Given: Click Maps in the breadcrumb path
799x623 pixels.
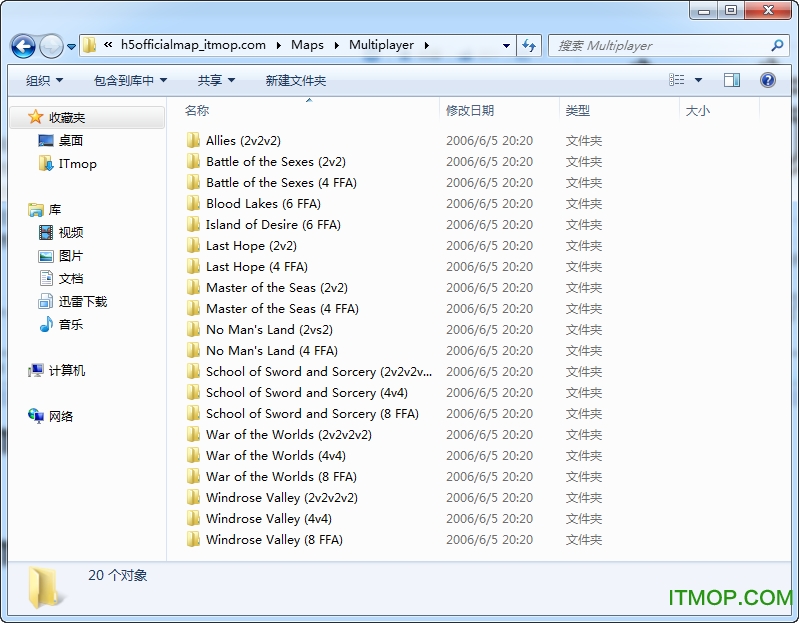Looking at the screenshot, I should (x=307, y=45).
